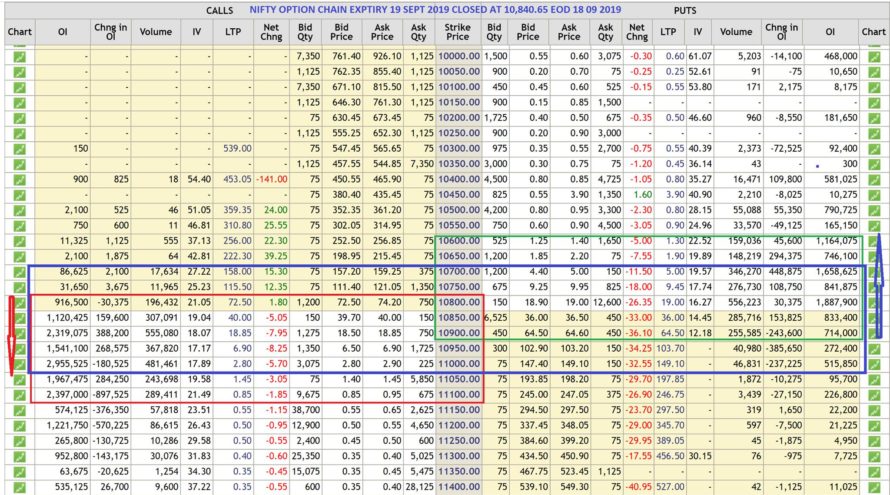Click the 10850.00 strike price link
This screenshot has height=495, width=890.
tap(459, 318)
